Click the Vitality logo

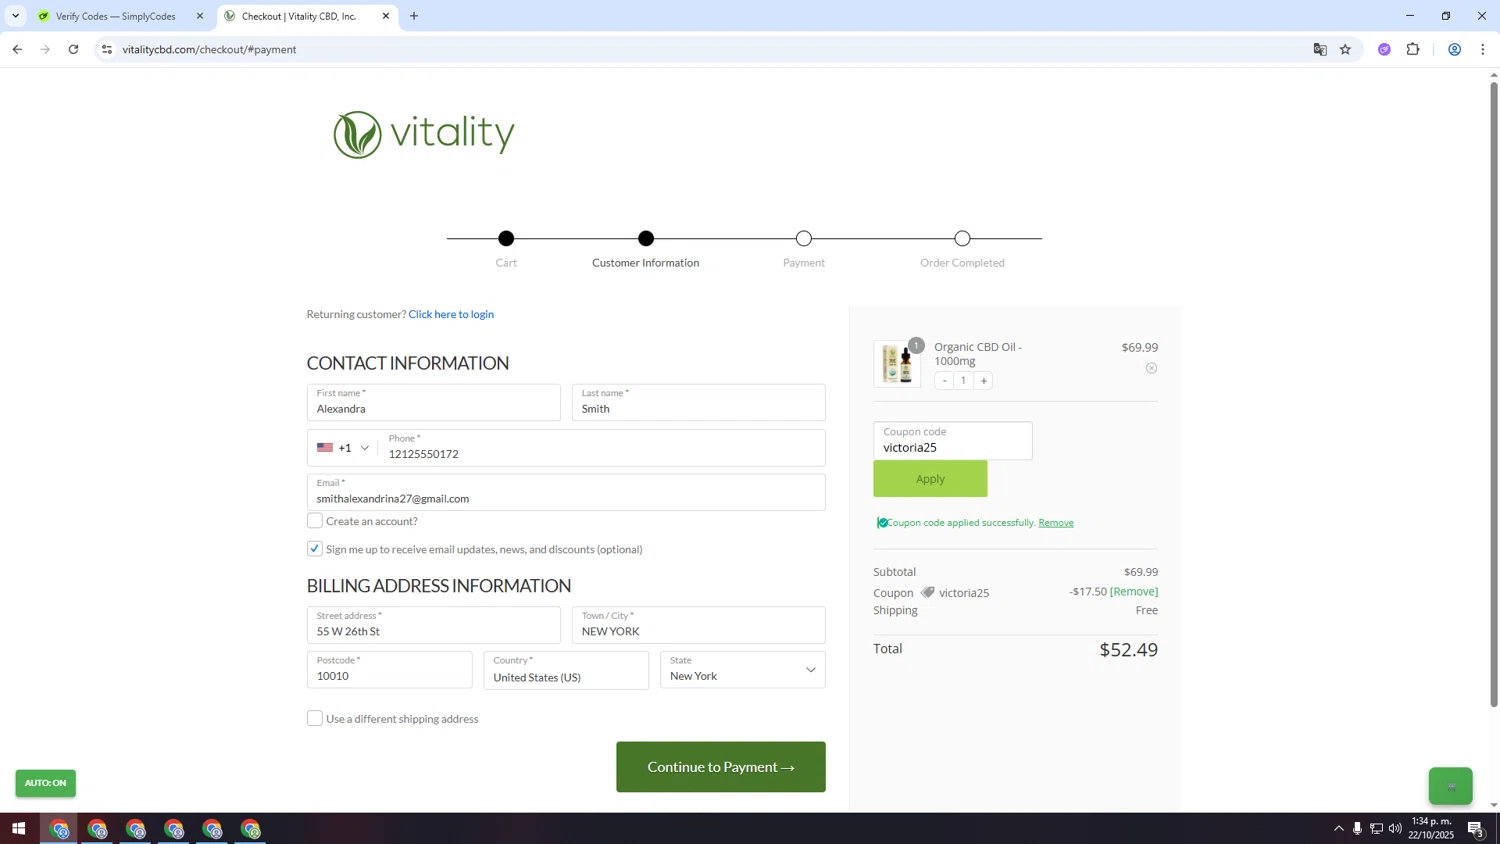[x=424, y=134]
